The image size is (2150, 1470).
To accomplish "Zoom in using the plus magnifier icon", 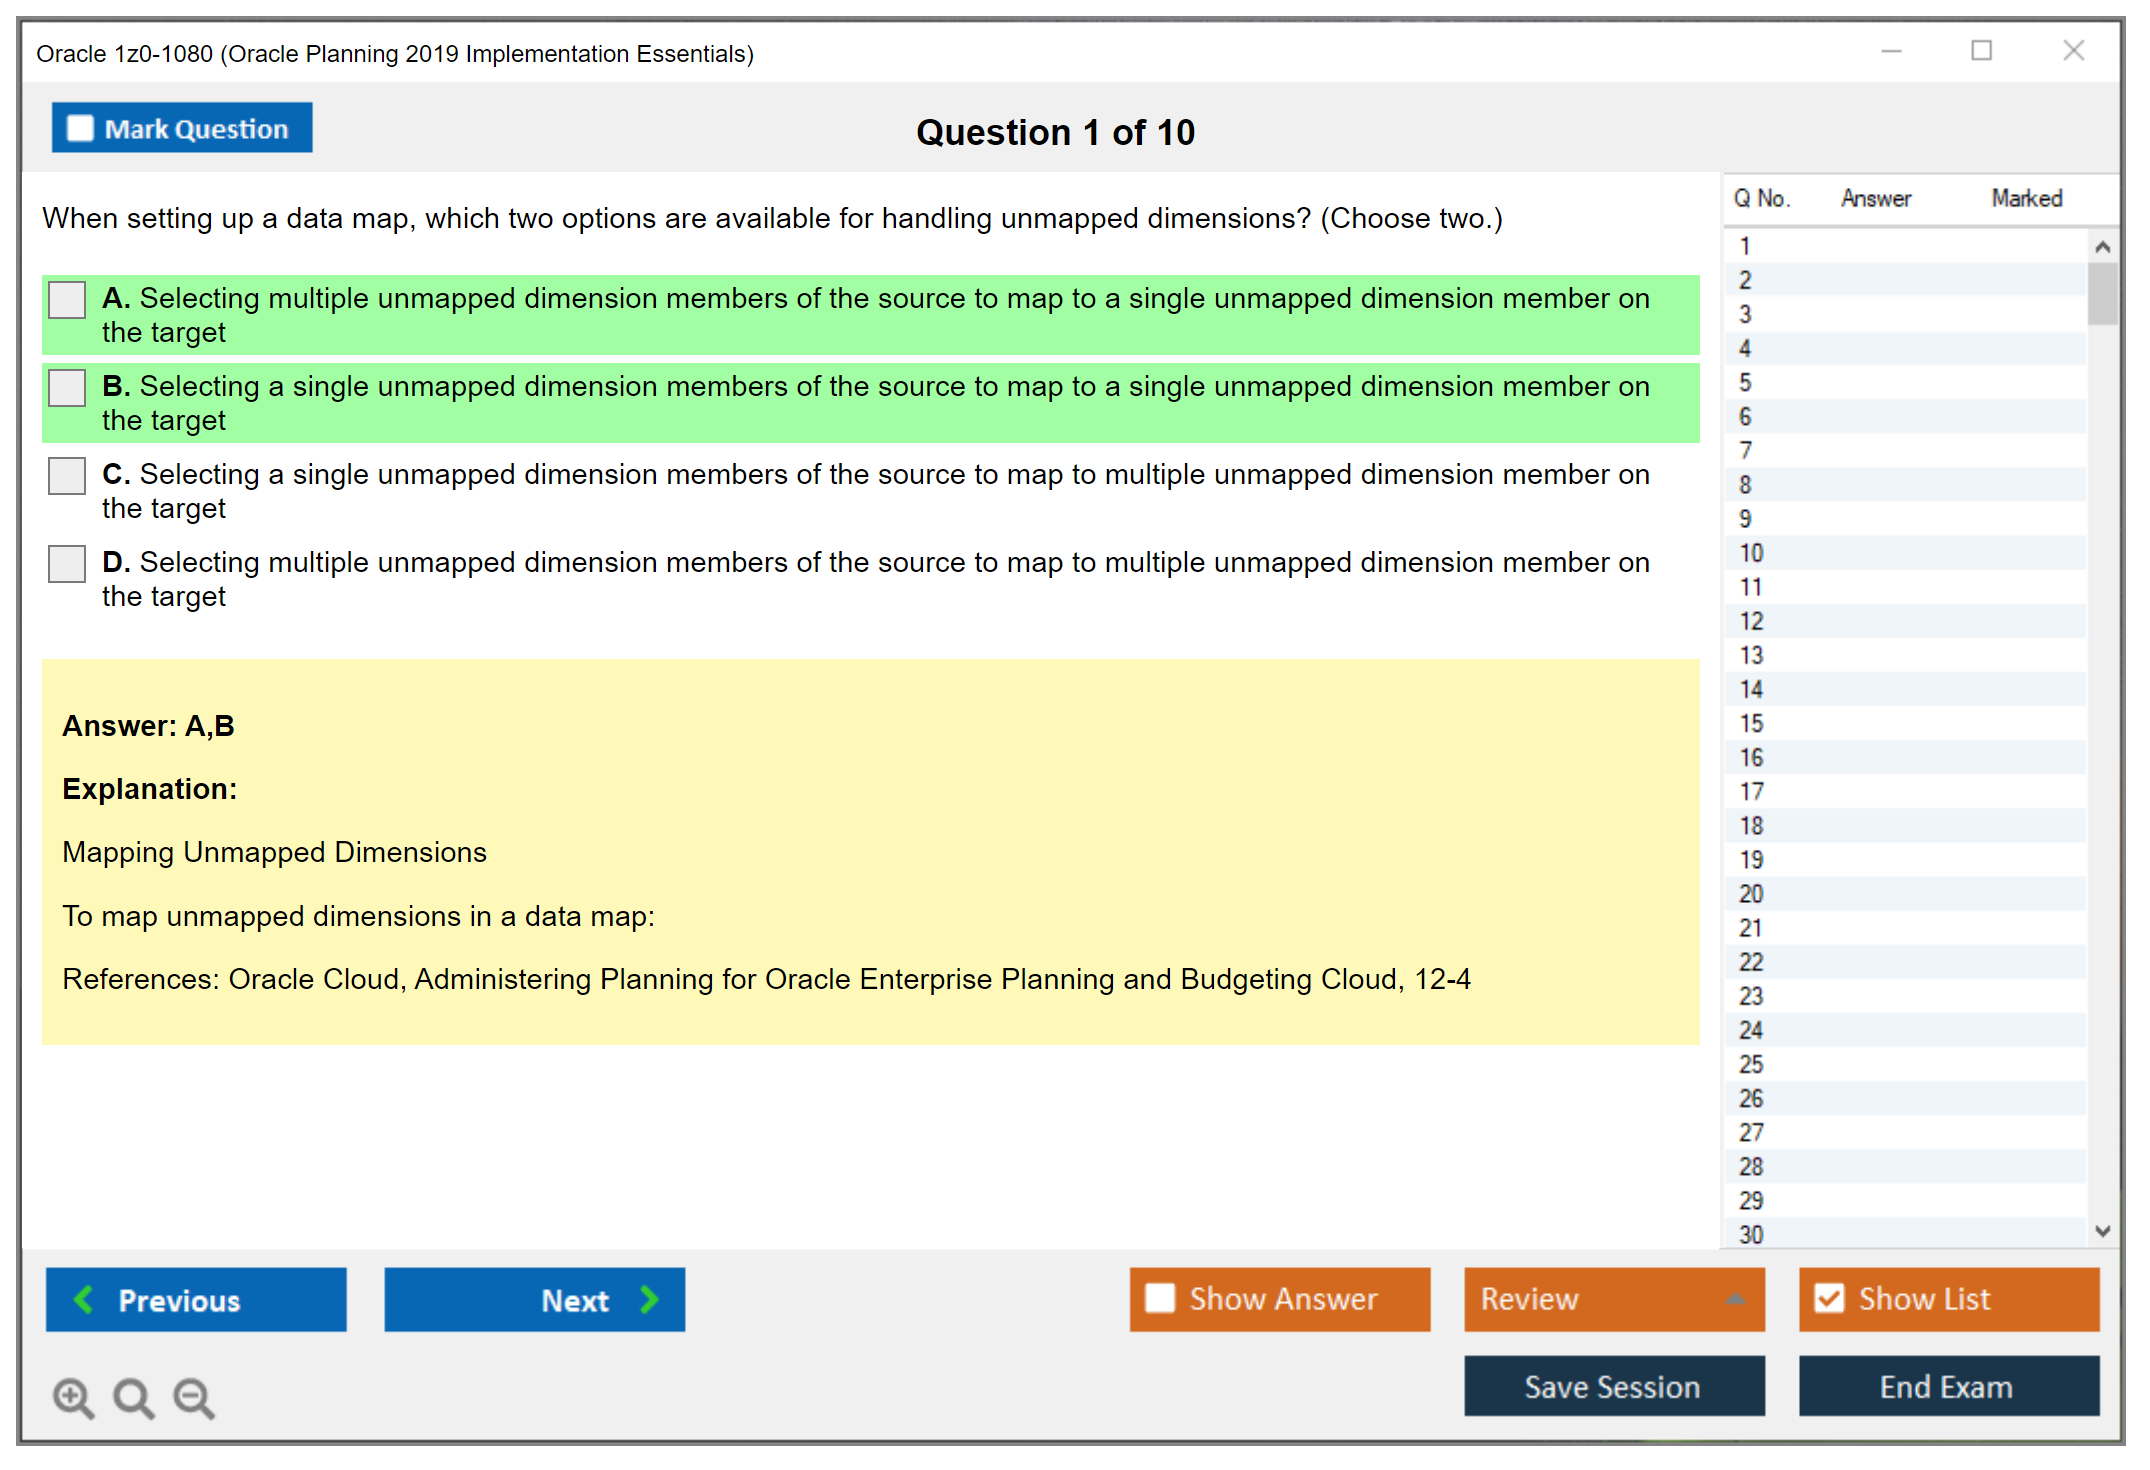I will [x=73, y=1397].
